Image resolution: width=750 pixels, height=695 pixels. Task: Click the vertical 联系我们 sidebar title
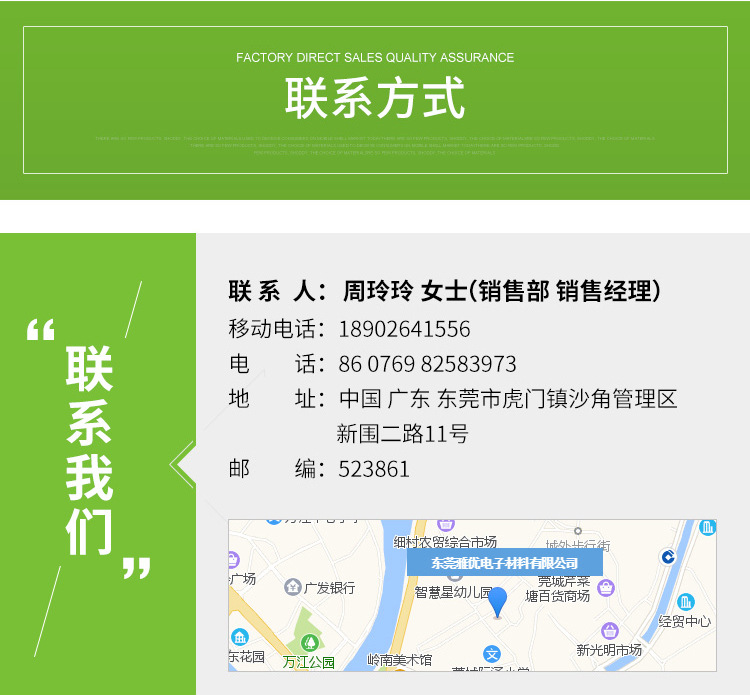(89, 450)
